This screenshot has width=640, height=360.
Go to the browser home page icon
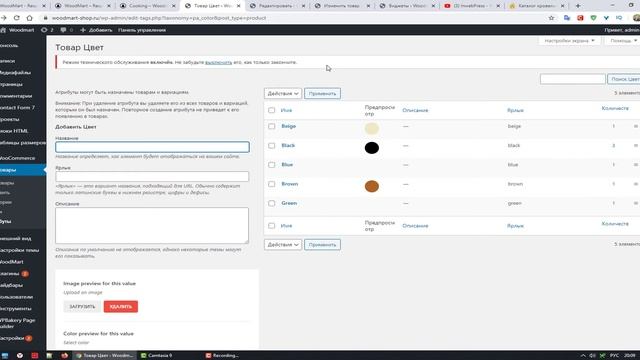[29, 18]
